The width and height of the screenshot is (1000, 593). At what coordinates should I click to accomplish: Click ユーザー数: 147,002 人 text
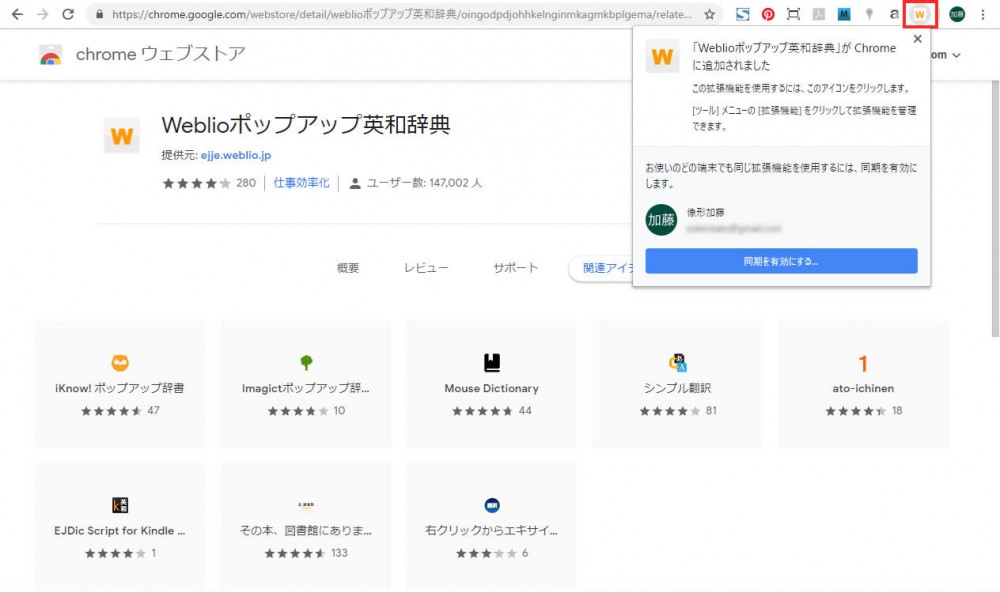(423, 183)
